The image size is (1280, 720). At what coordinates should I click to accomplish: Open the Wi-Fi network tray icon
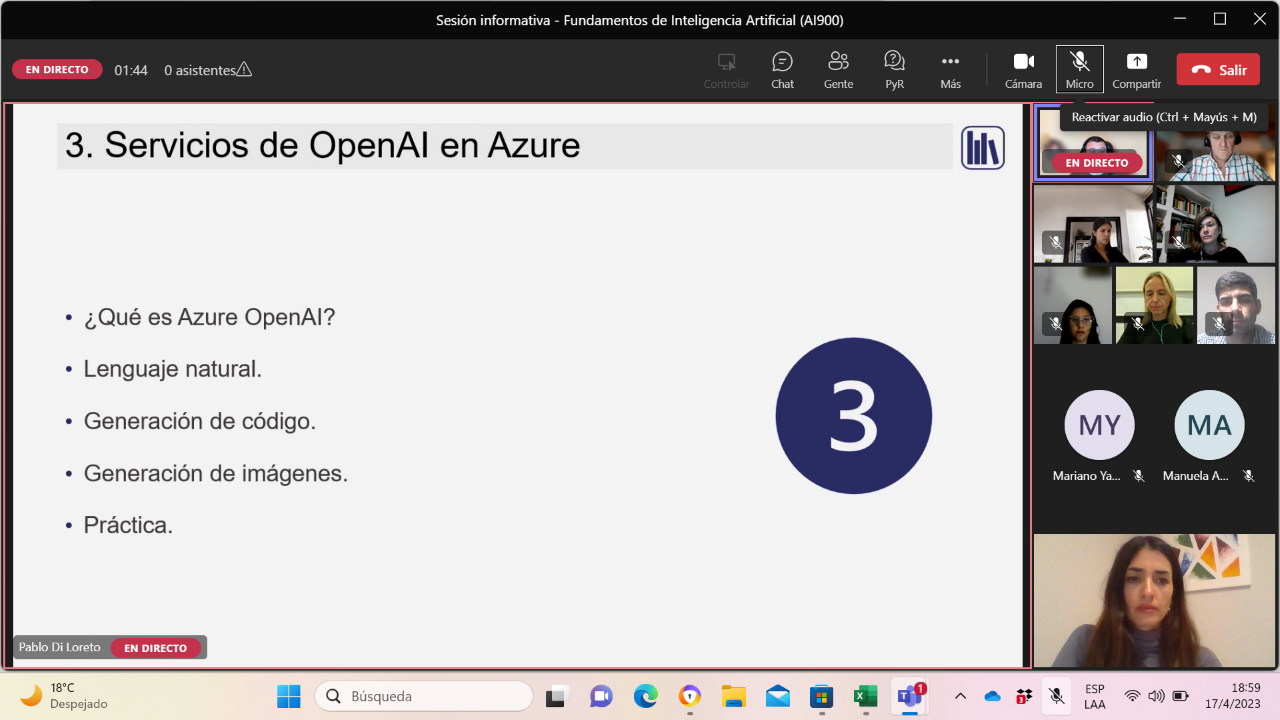[1132, 696]
